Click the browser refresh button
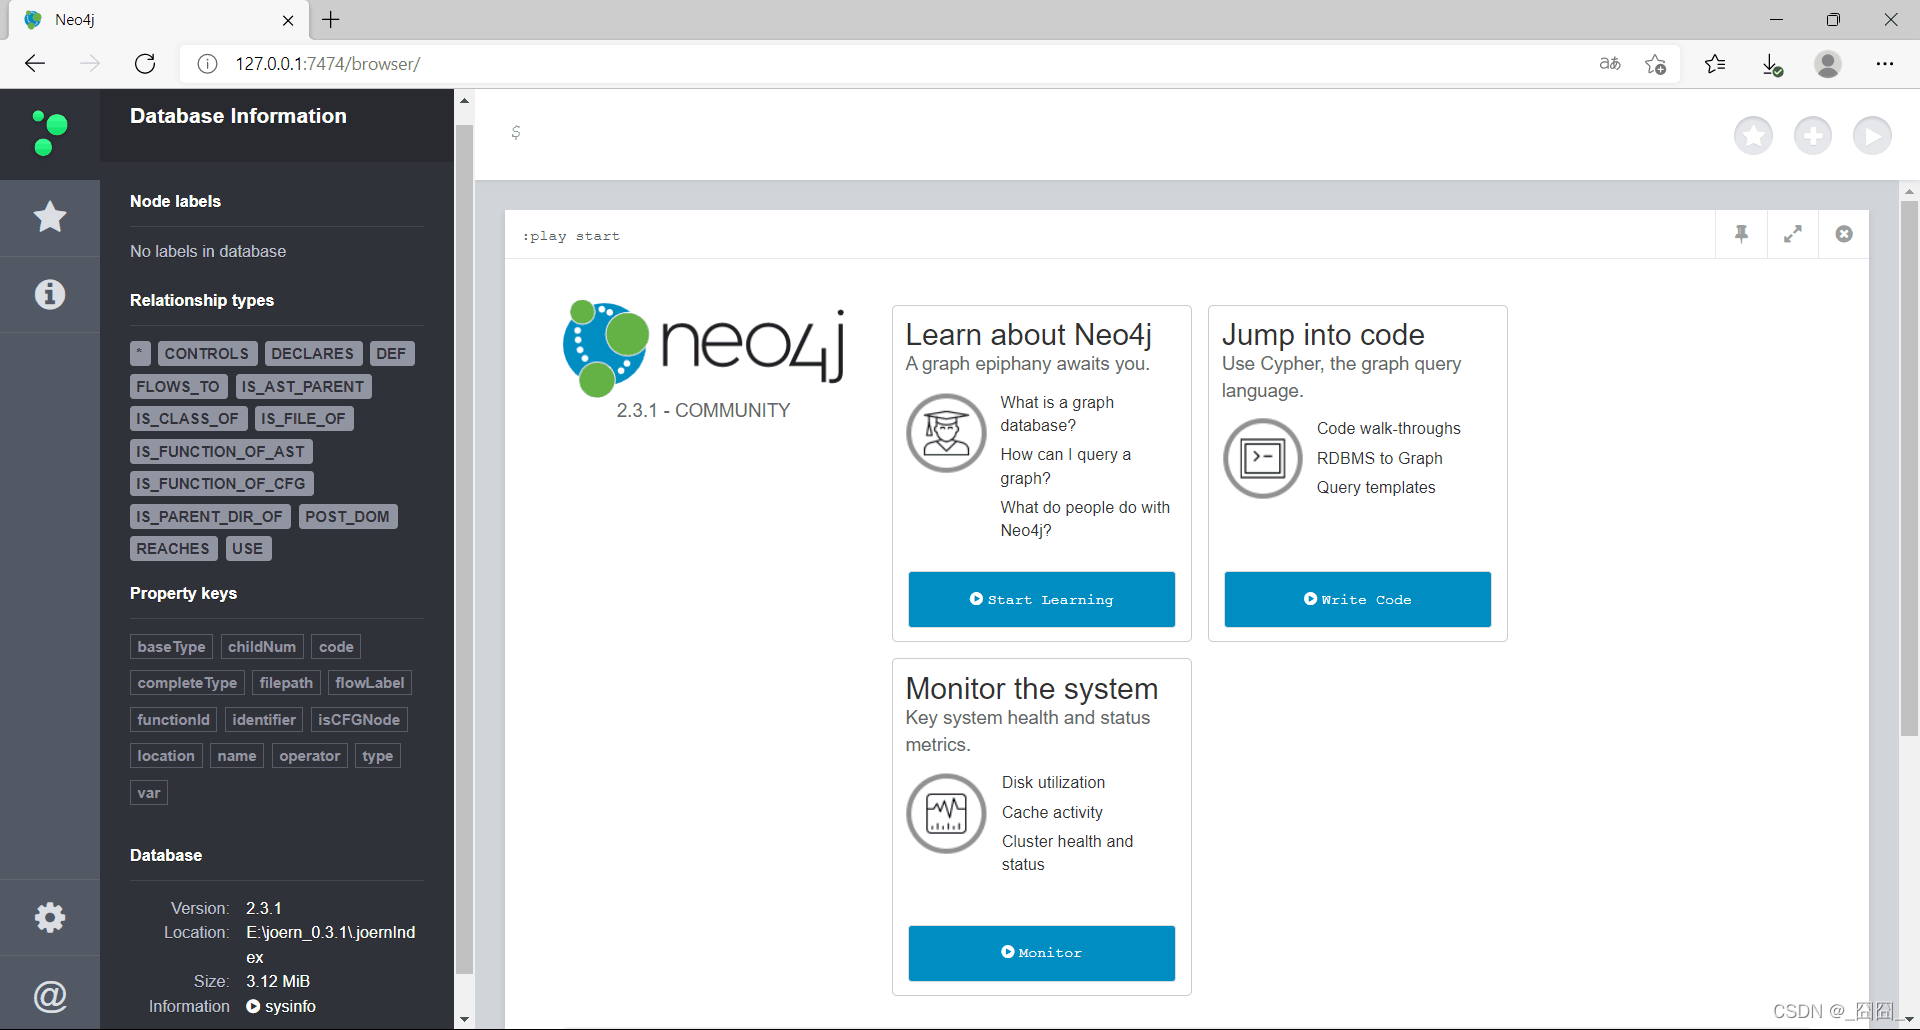This screenshot has width=1920, height=1030. coord(145,64)
